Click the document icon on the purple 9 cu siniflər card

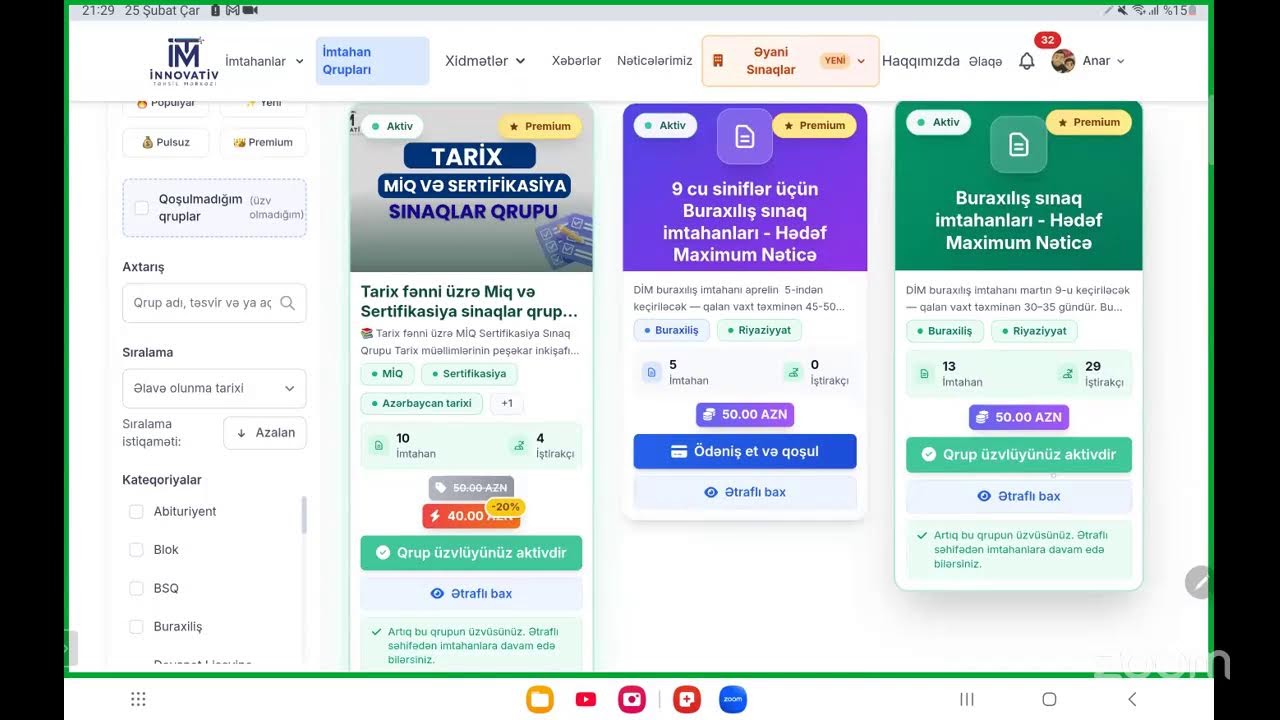coord(745,137)
